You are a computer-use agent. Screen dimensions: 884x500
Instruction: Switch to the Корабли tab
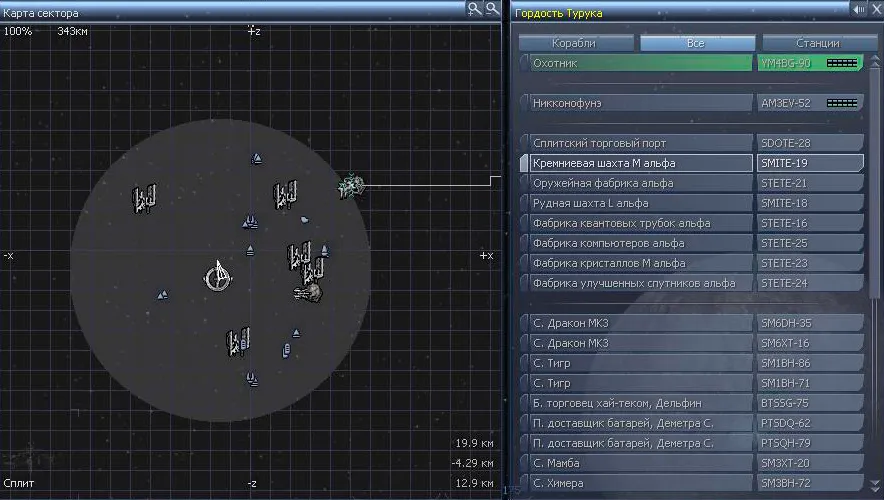pos(574,43)
